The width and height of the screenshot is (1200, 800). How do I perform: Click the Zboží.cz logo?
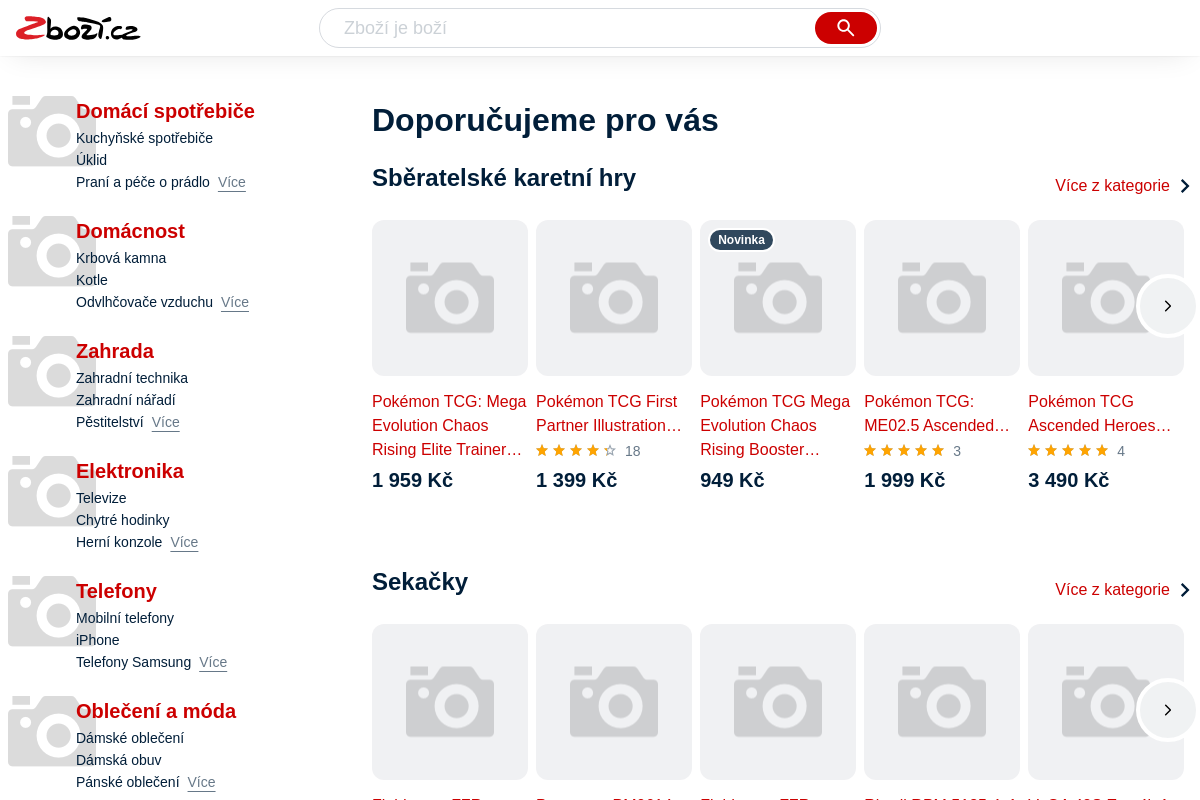pos(78,28)
